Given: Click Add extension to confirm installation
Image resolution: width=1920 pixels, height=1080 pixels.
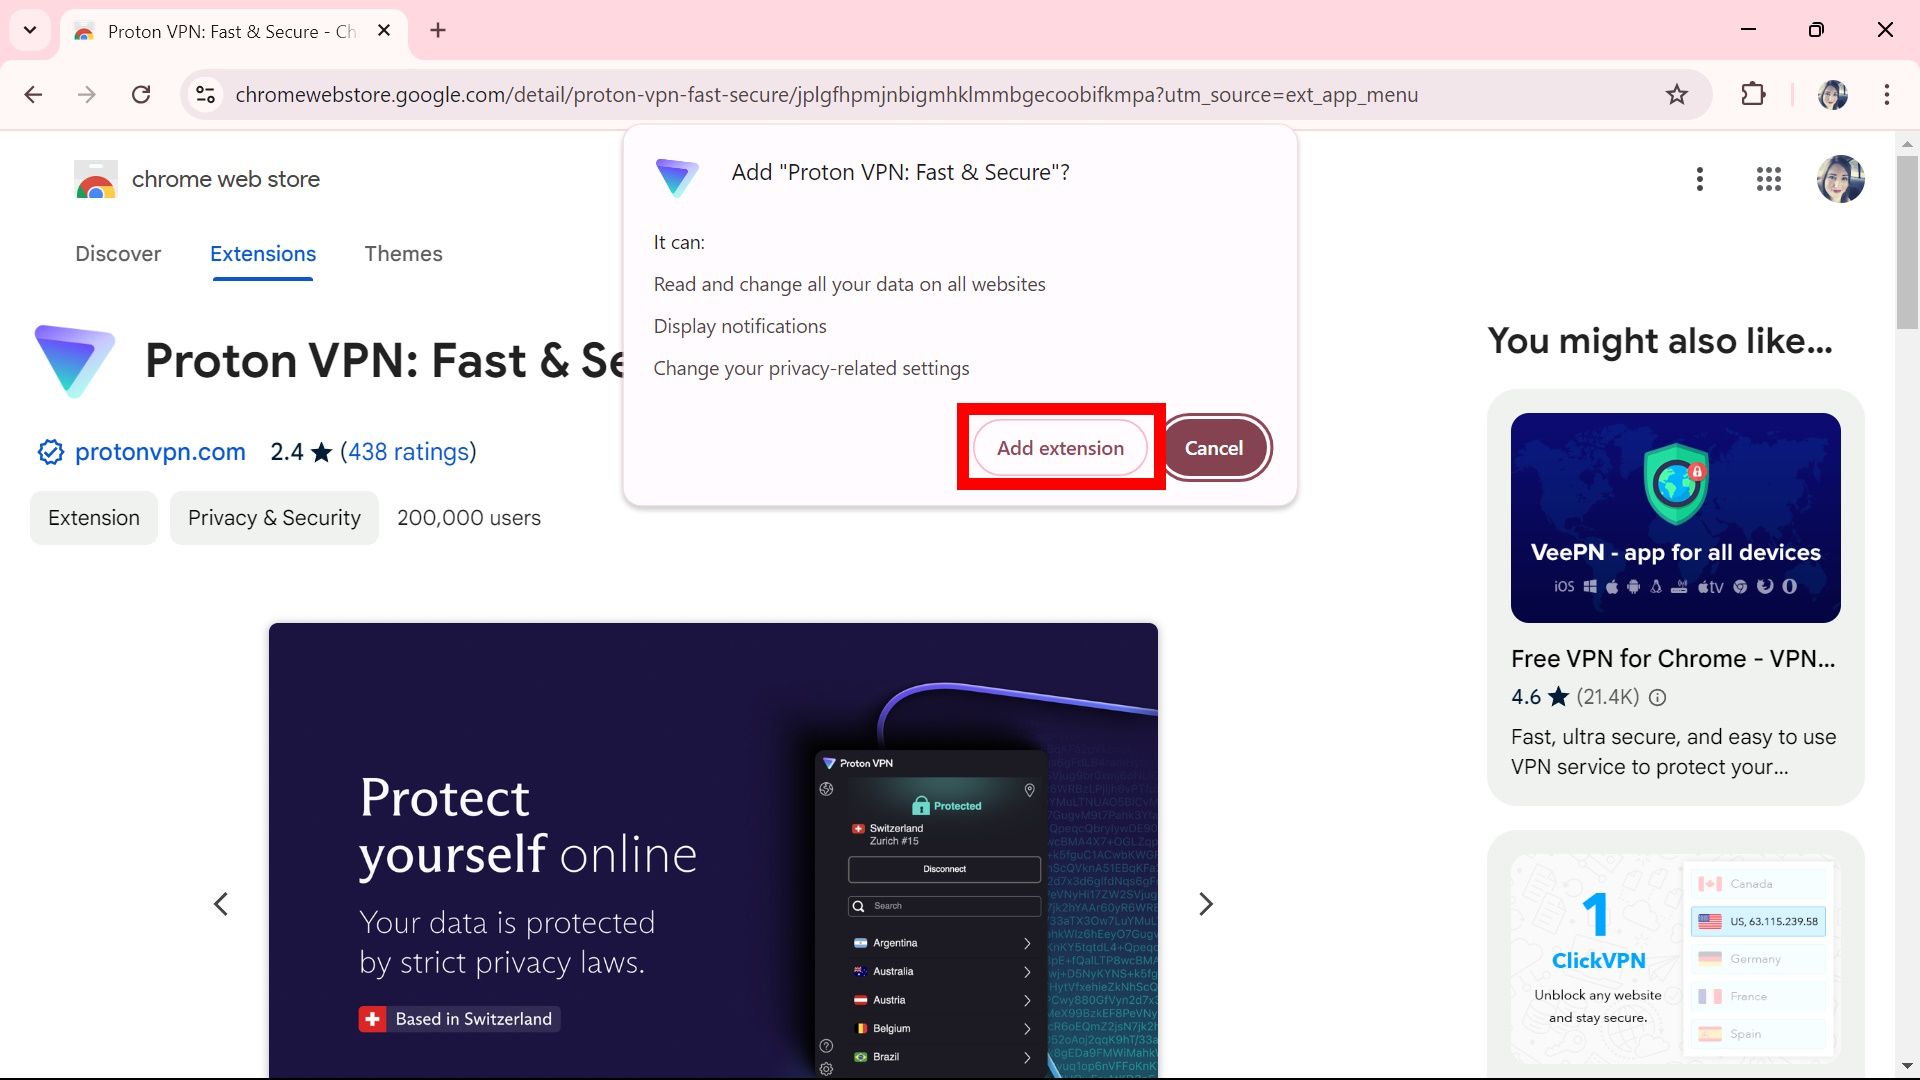Looking at the screenshot, I should click(1060, 447).
